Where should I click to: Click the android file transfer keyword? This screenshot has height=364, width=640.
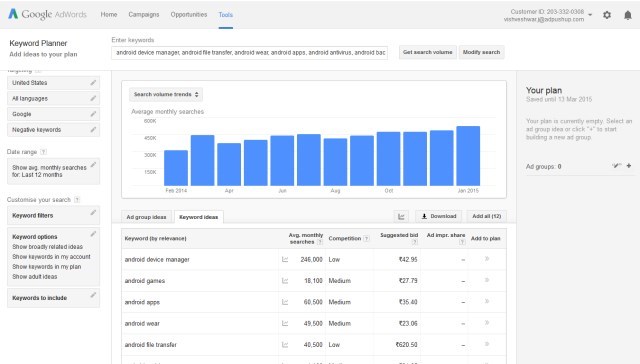pos(151,345)
